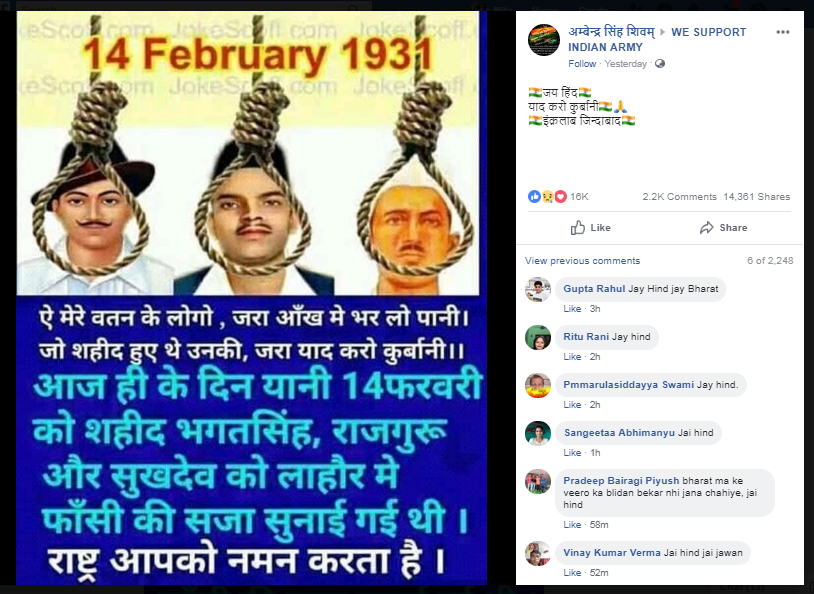
Task: View the 14,361 Shares list
Action: click(x=756, y=197)
